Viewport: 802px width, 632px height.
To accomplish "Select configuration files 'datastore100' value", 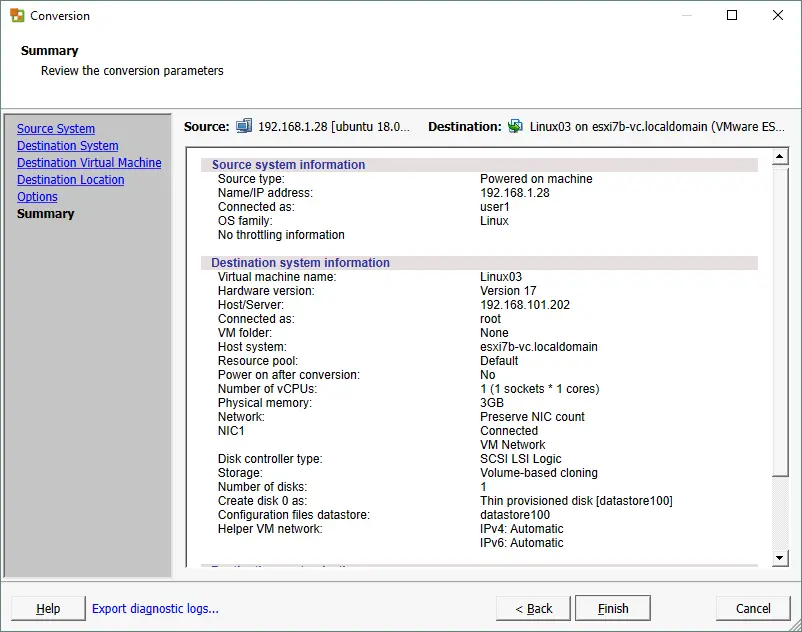I will pos(515,515).
